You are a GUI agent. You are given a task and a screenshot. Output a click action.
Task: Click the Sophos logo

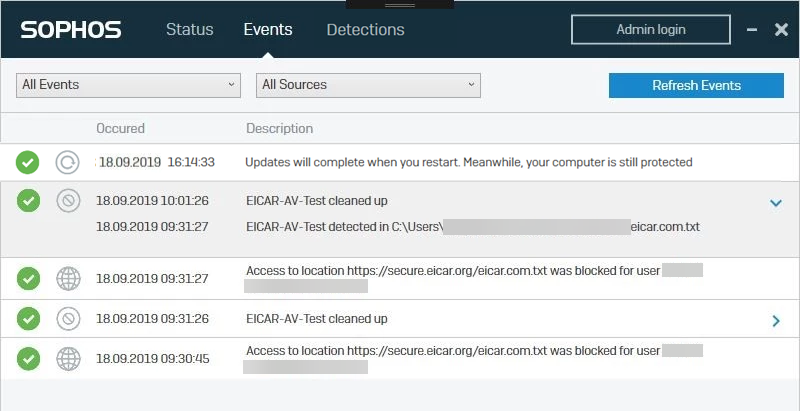click(71, 30)
